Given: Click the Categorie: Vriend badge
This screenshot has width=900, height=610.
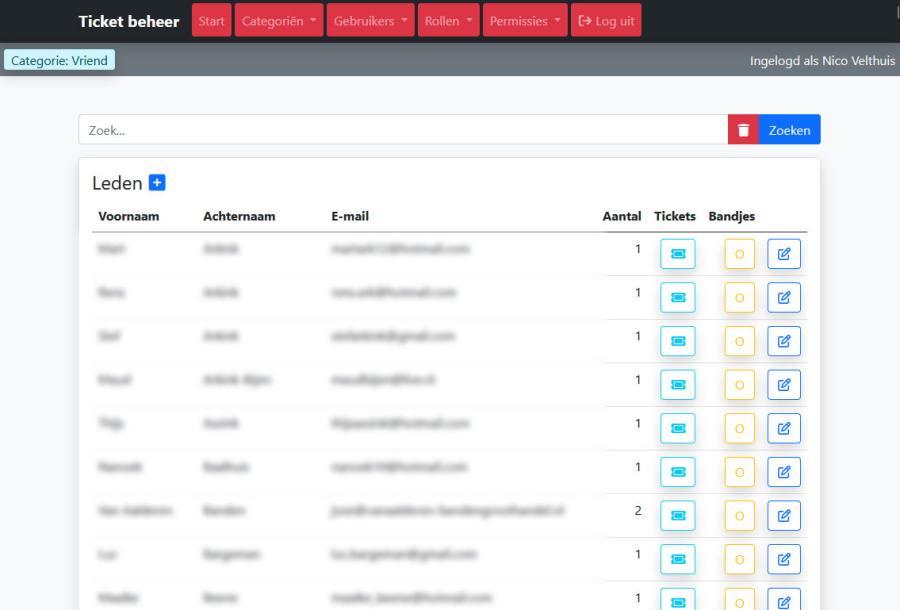Looking at the screenshot, I should pos(59,60).
